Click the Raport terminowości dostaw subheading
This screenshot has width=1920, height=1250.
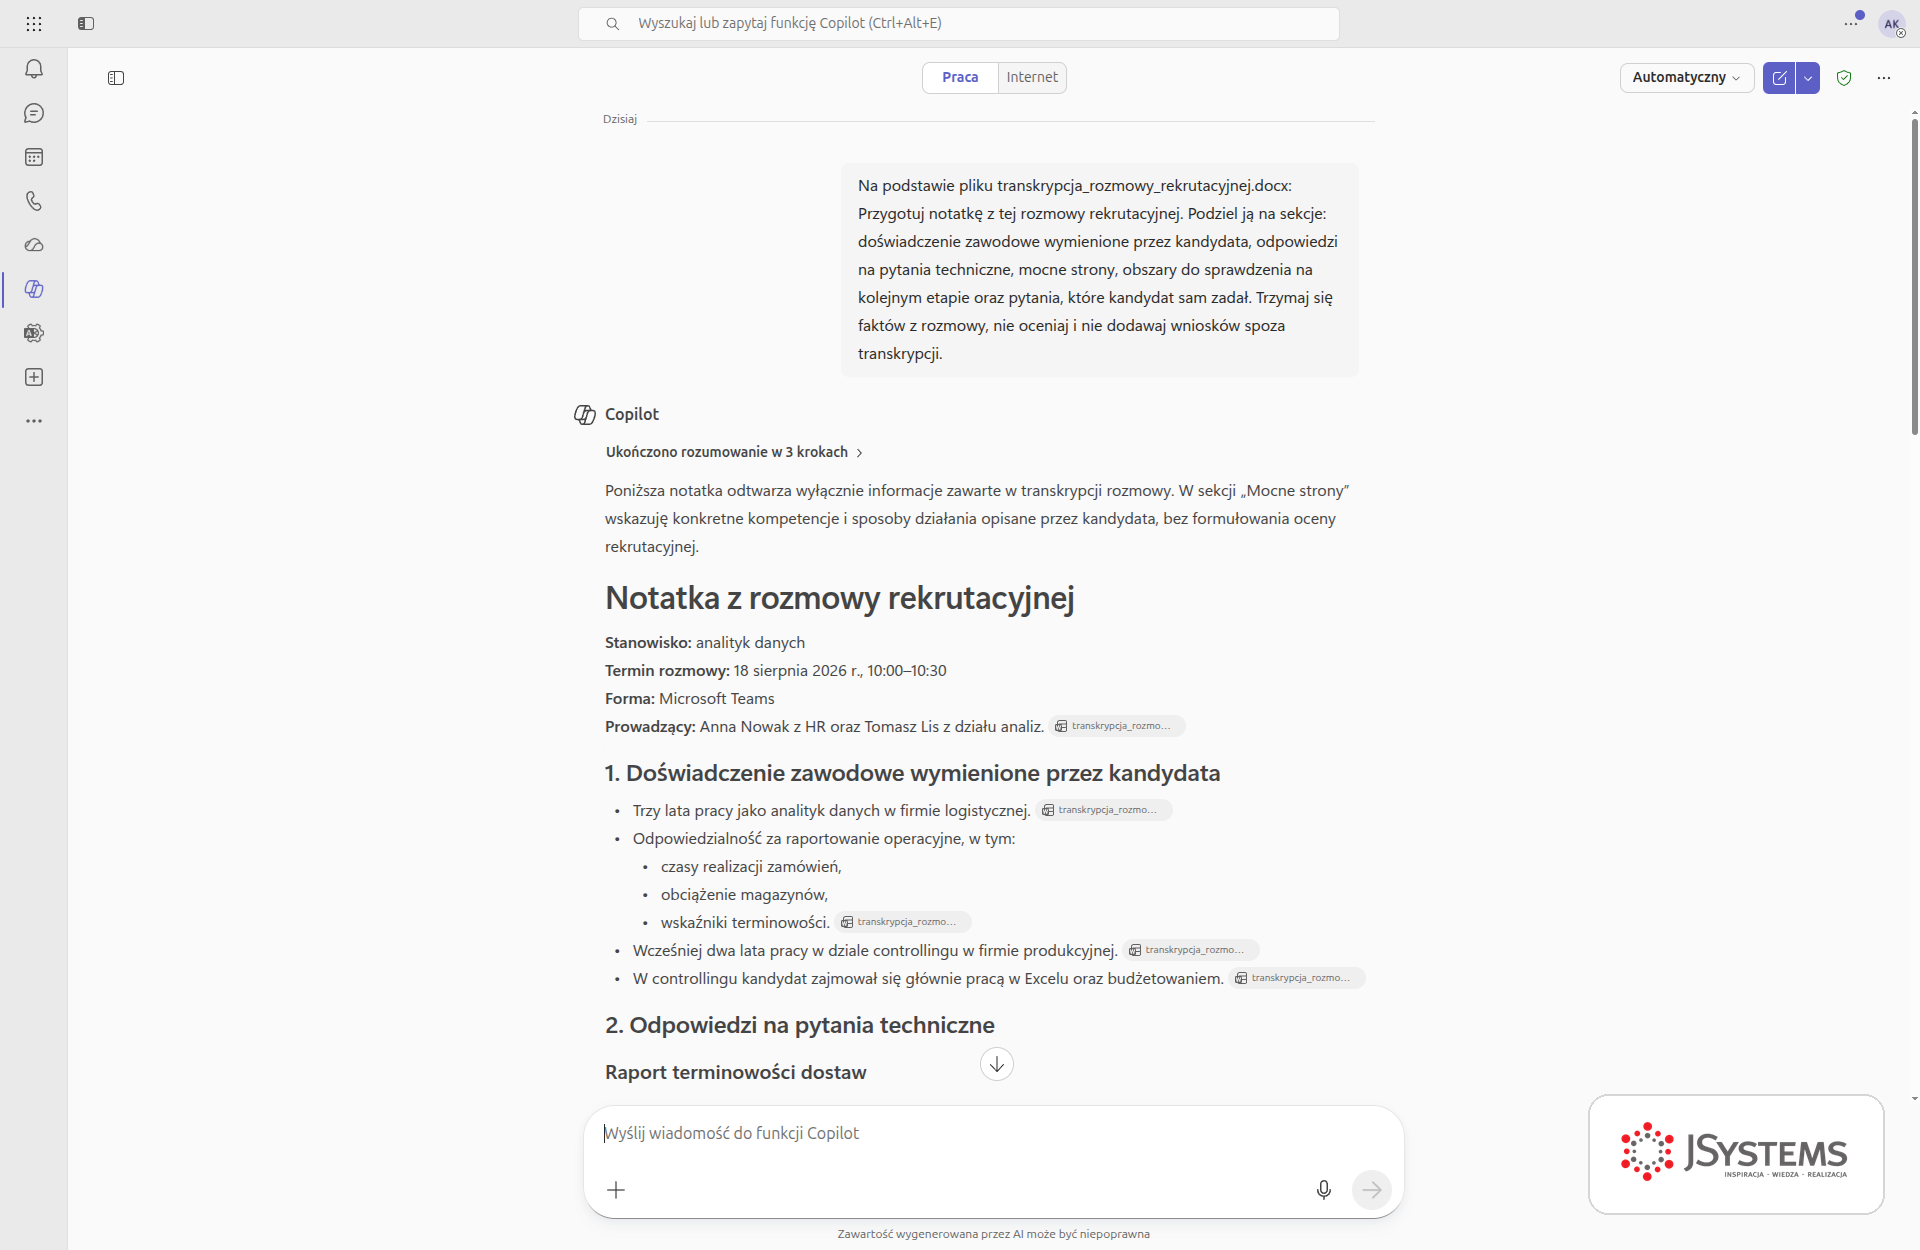736,1072
